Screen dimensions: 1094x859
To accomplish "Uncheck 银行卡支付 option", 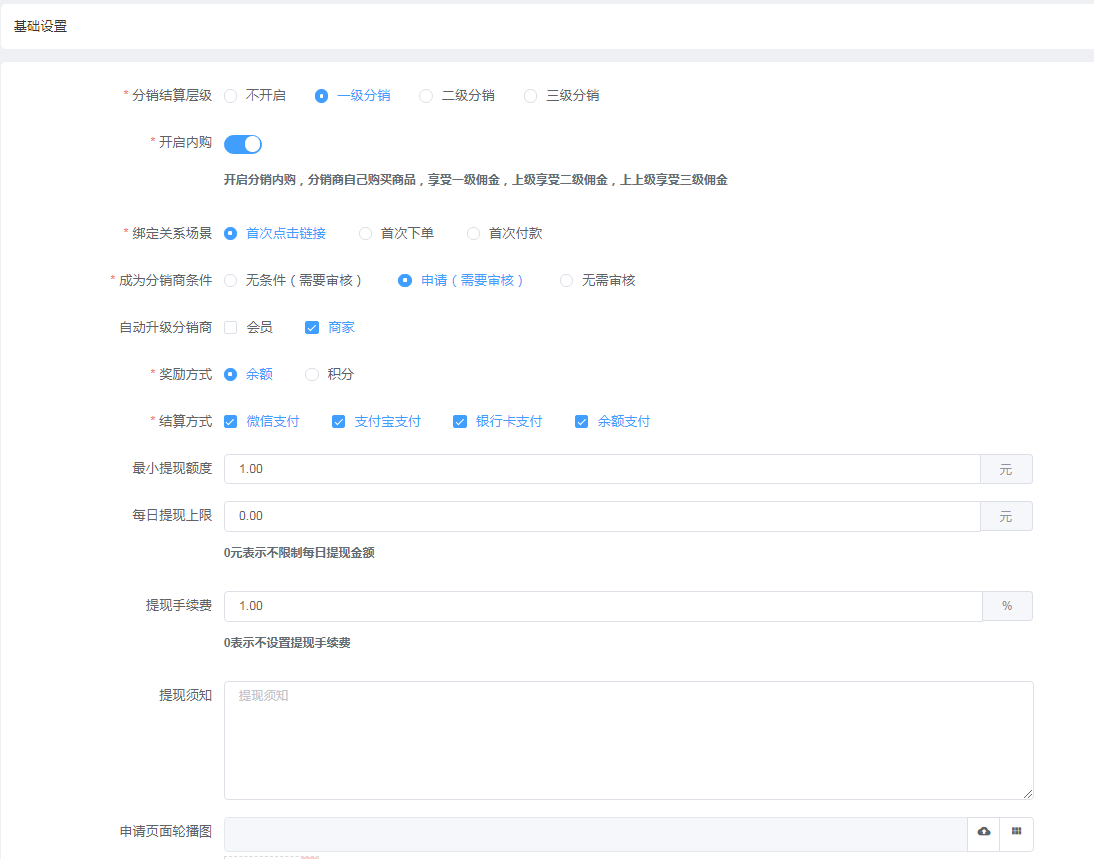I will pos(460,422).
